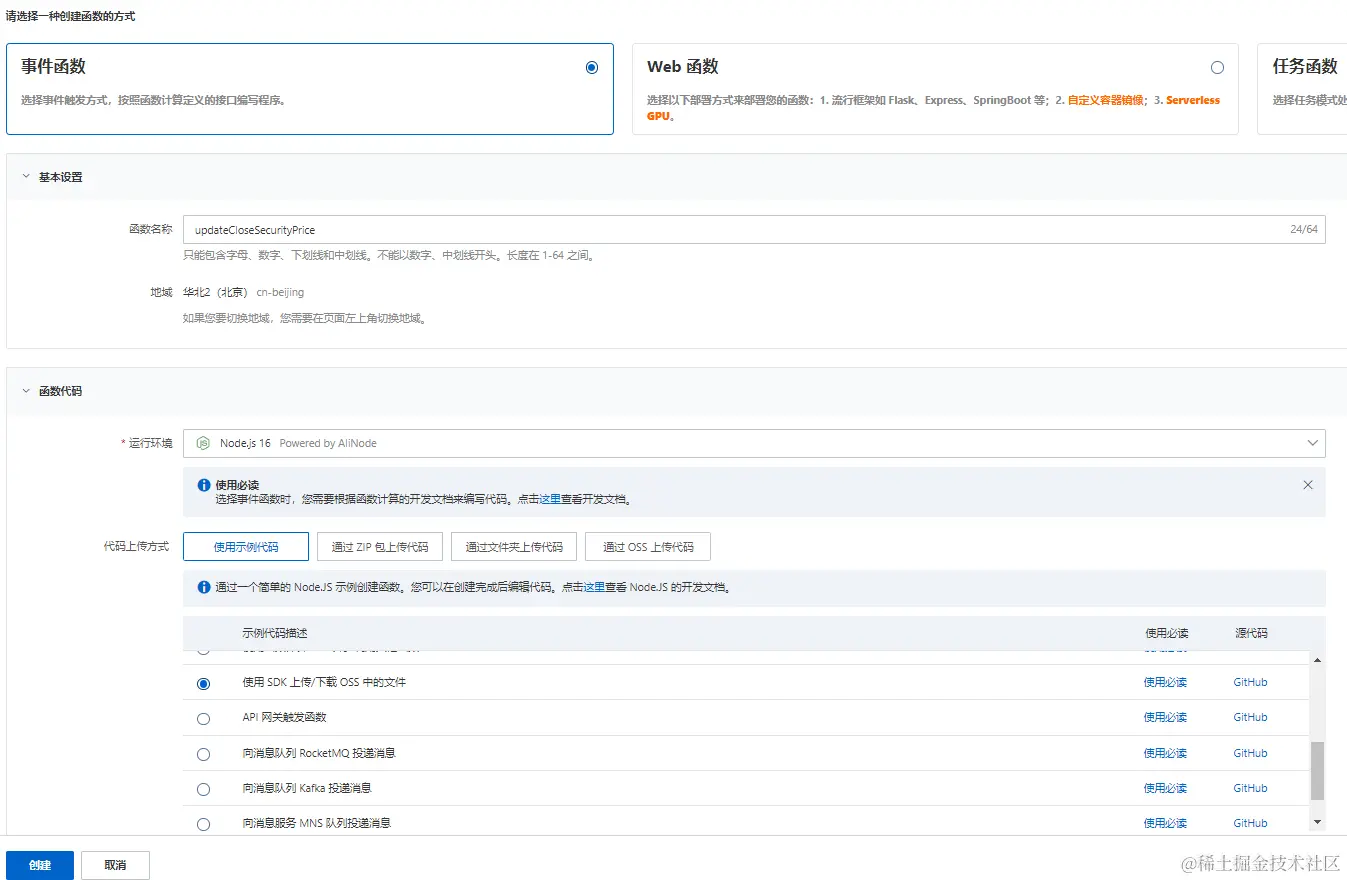Click the 运行环境 field label

point(150,443)
